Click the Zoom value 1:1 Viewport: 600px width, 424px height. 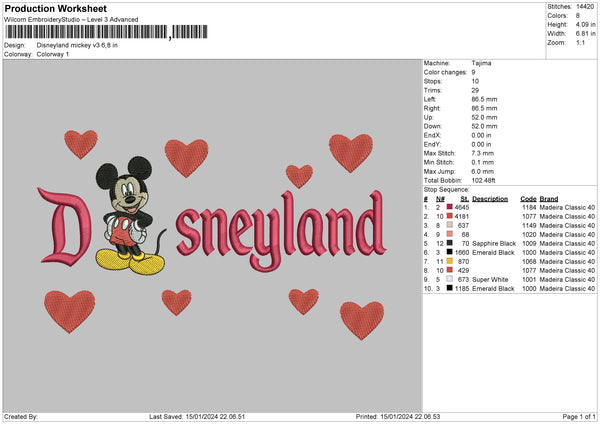580,42
